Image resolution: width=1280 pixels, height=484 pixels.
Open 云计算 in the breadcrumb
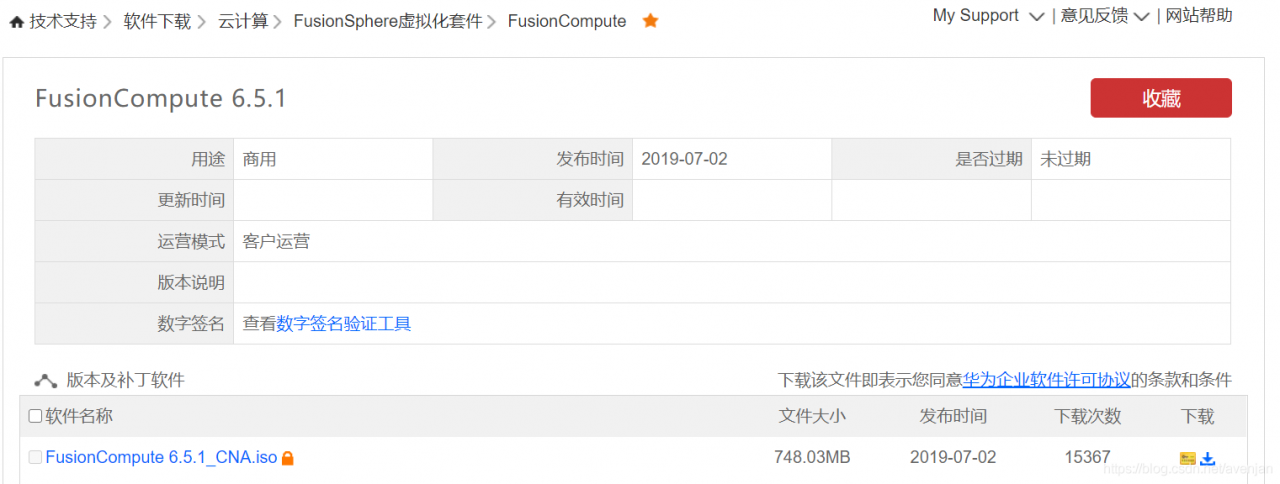pos(243,21)
